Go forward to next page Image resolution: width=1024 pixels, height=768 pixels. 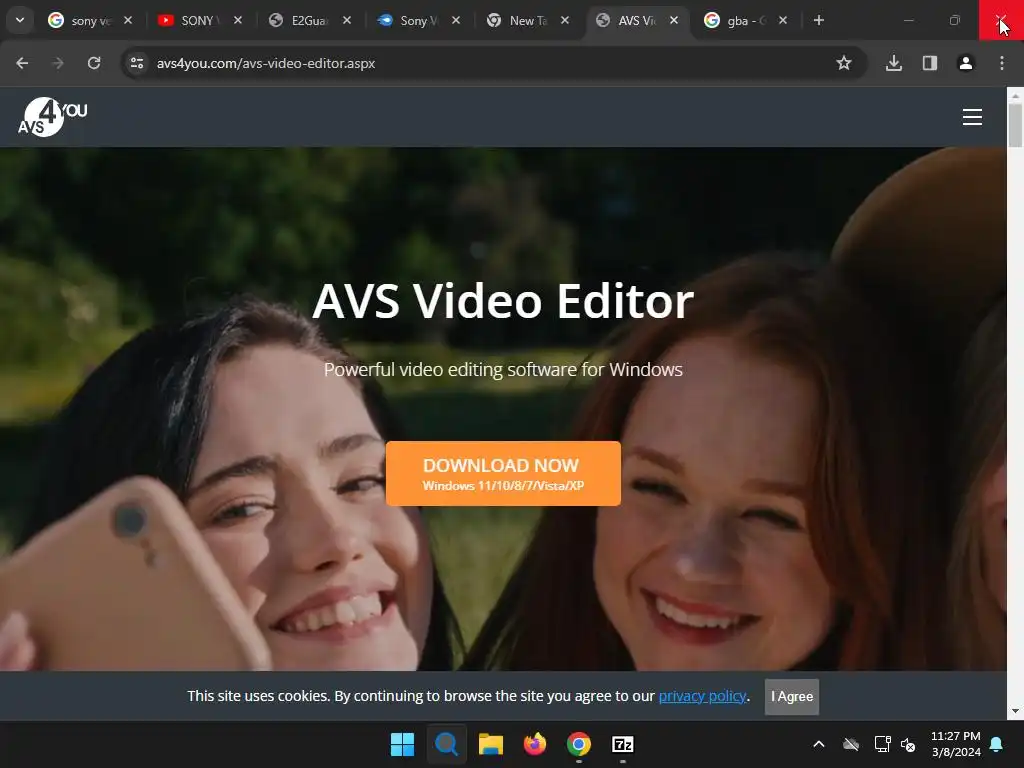[x=58, y=63]
